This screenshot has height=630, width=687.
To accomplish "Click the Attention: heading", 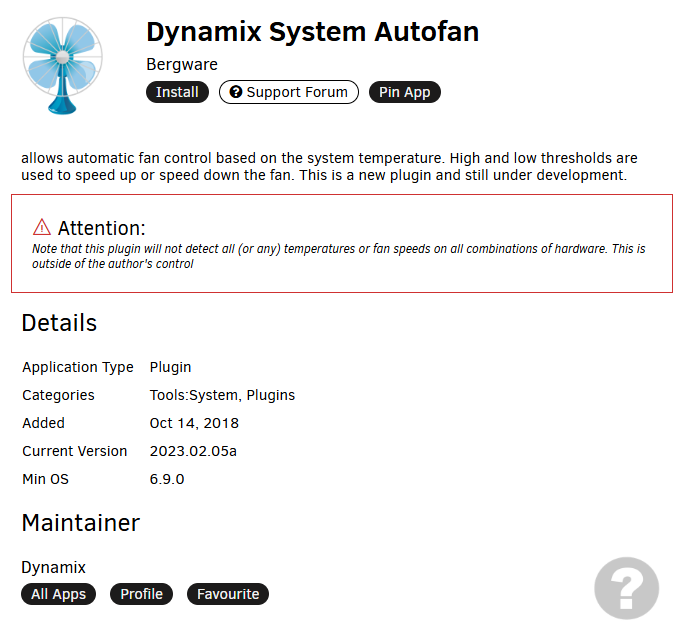I will pos(102,228).
